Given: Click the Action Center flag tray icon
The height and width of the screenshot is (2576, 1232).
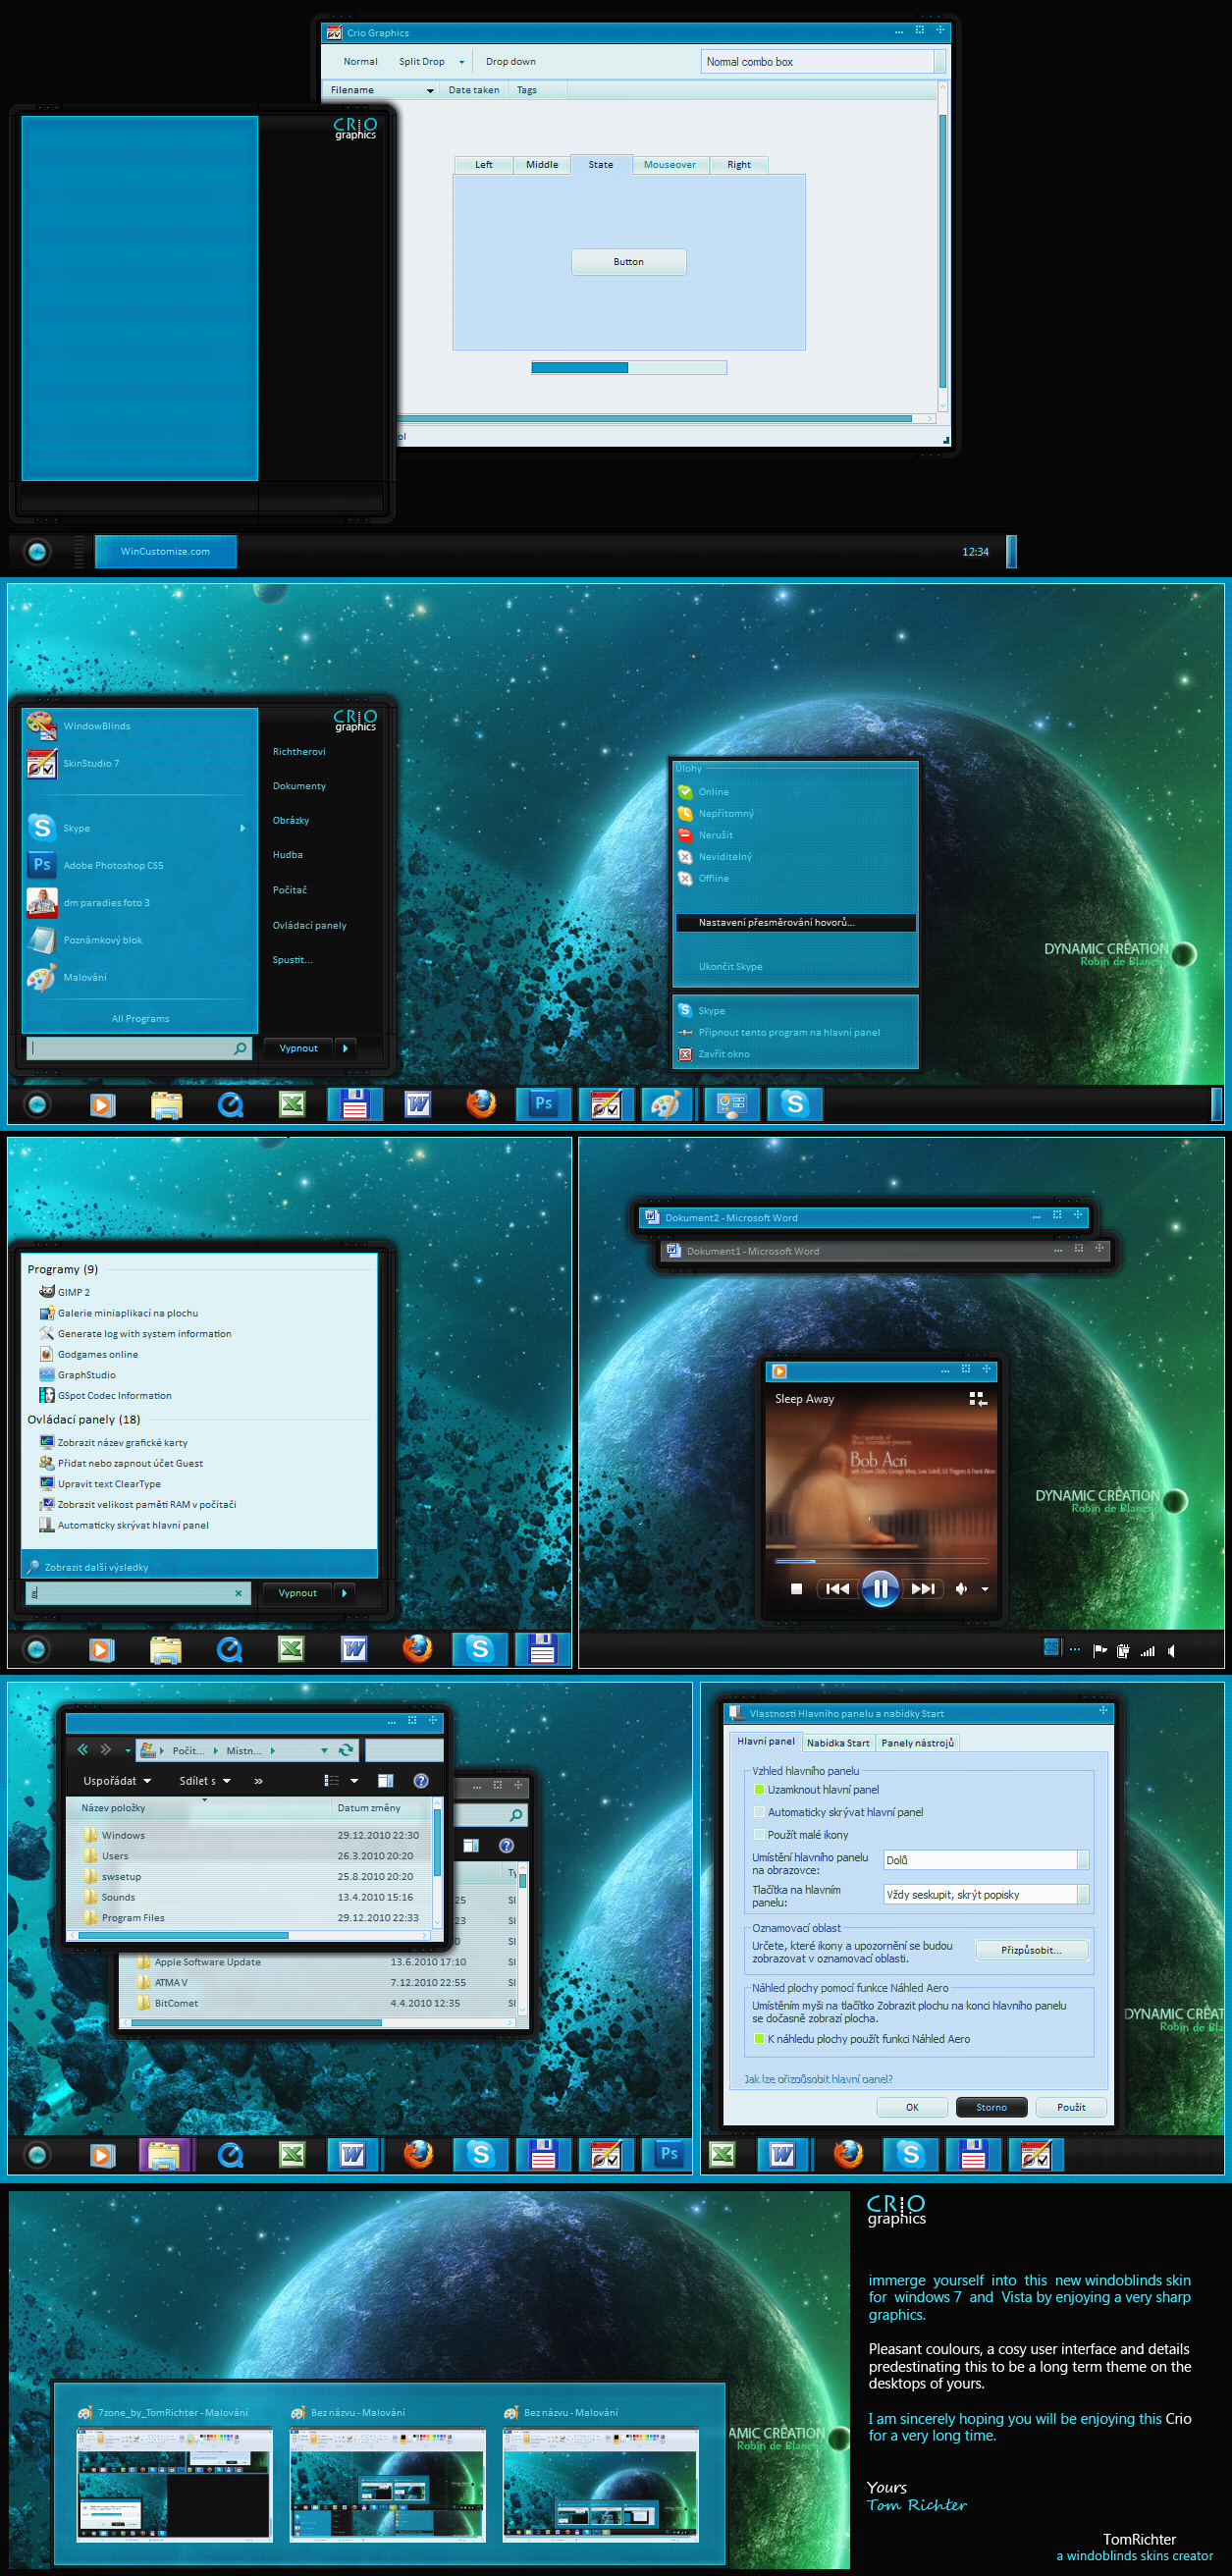Looking at the screenshot, I should (1100, 1650).
